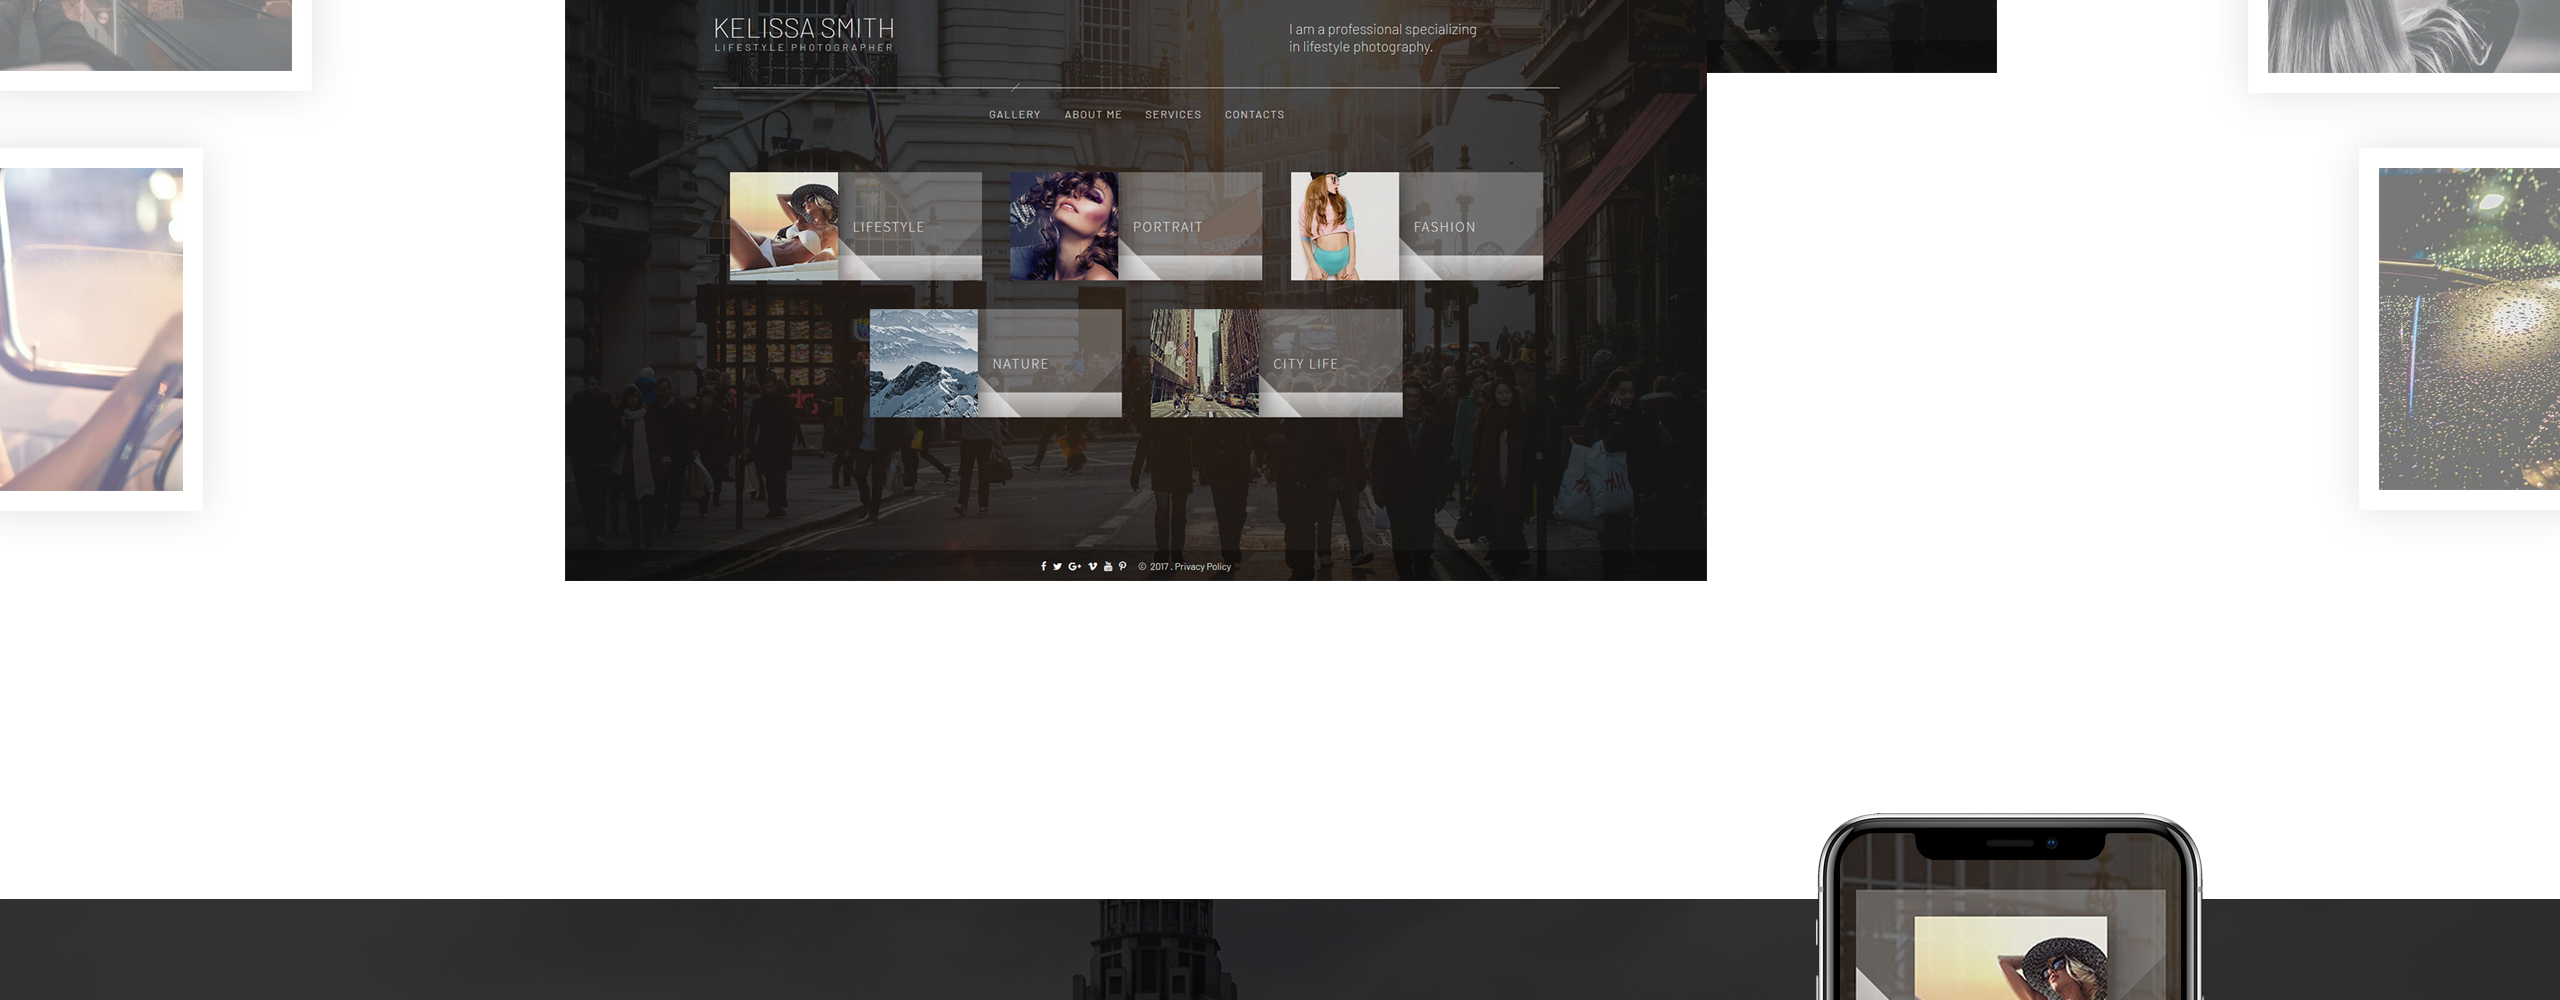Open the Portrait gallery card

(x=1136, y=226)
